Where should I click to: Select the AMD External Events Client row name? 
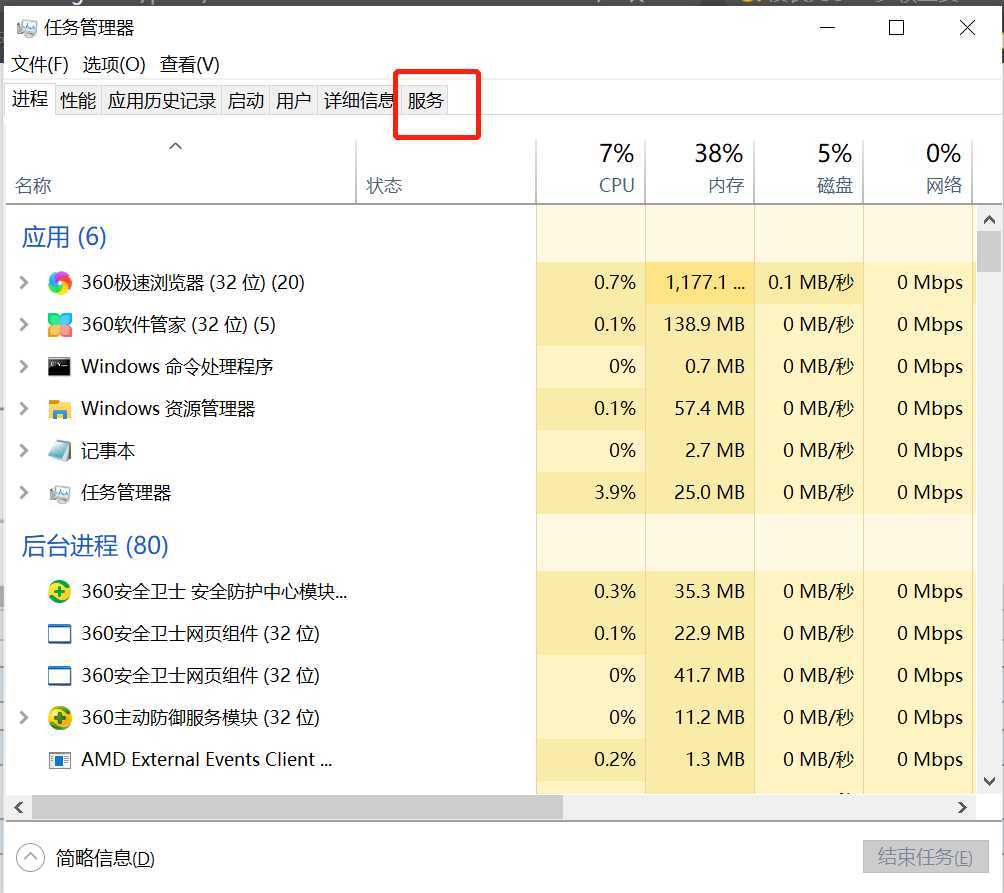coord(206,760)
